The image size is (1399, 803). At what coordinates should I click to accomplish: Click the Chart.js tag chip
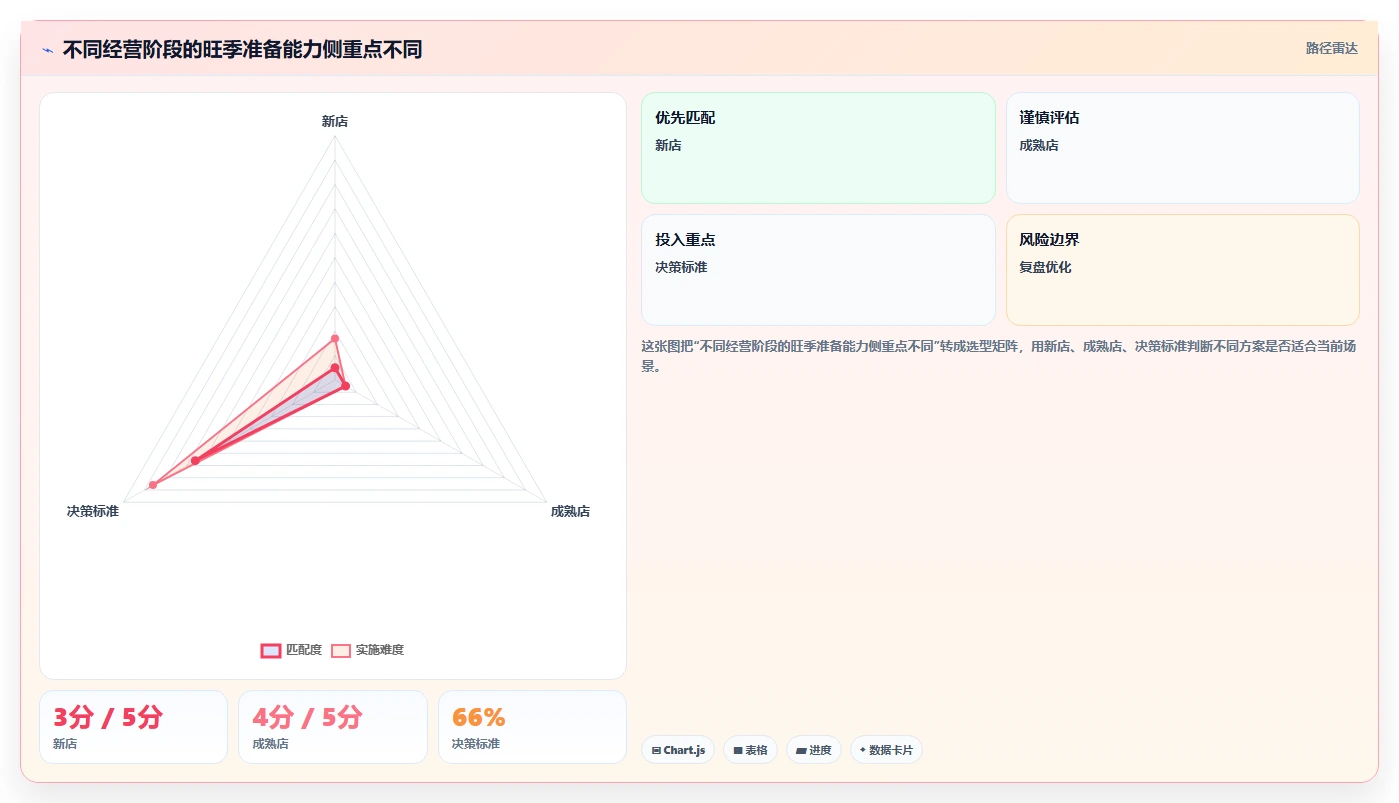point(678,750)
